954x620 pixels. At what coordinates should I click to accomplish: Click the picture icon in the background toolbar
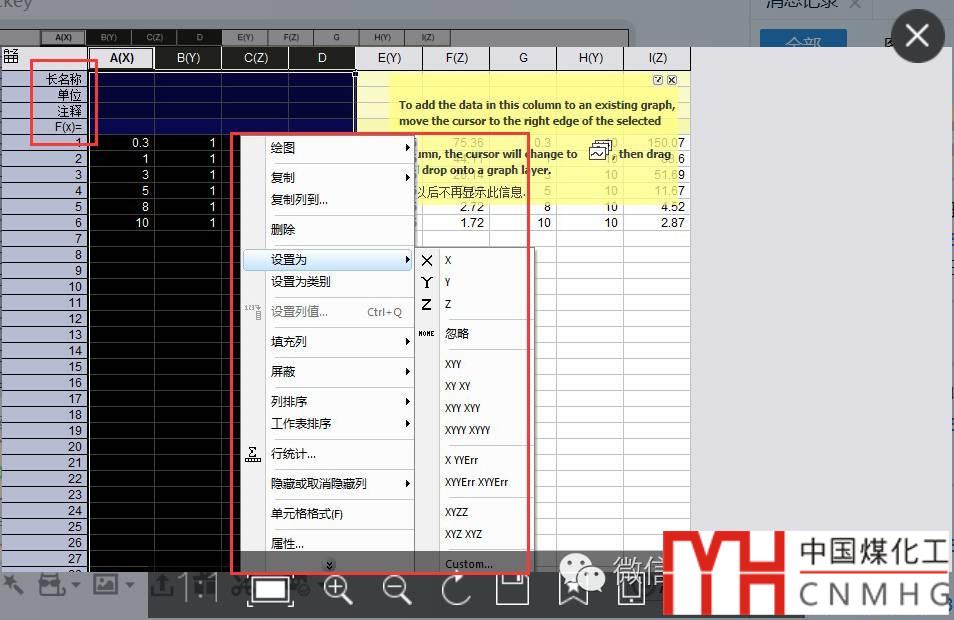pyautogui.click(x=105, y=585)
